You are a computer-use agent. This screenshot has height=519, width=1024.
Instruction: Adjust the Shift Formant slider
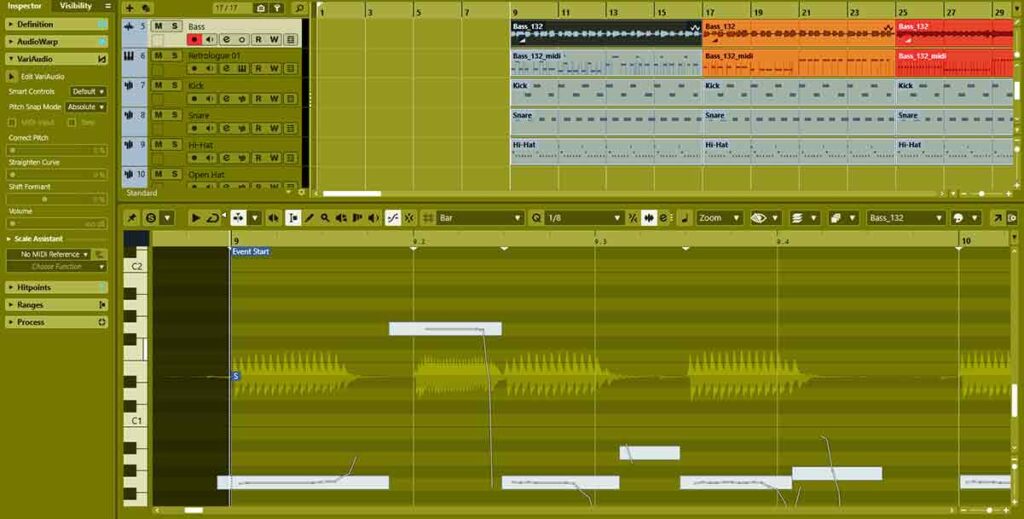point(57,199)
